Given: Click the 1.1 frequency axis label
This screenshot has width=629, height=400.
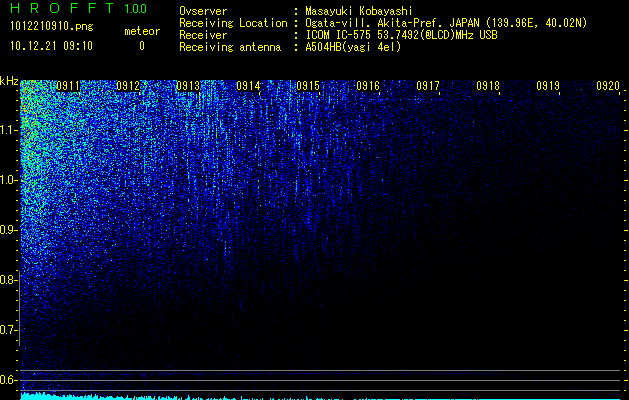Looking at the screenshot, I should [8, 130].
